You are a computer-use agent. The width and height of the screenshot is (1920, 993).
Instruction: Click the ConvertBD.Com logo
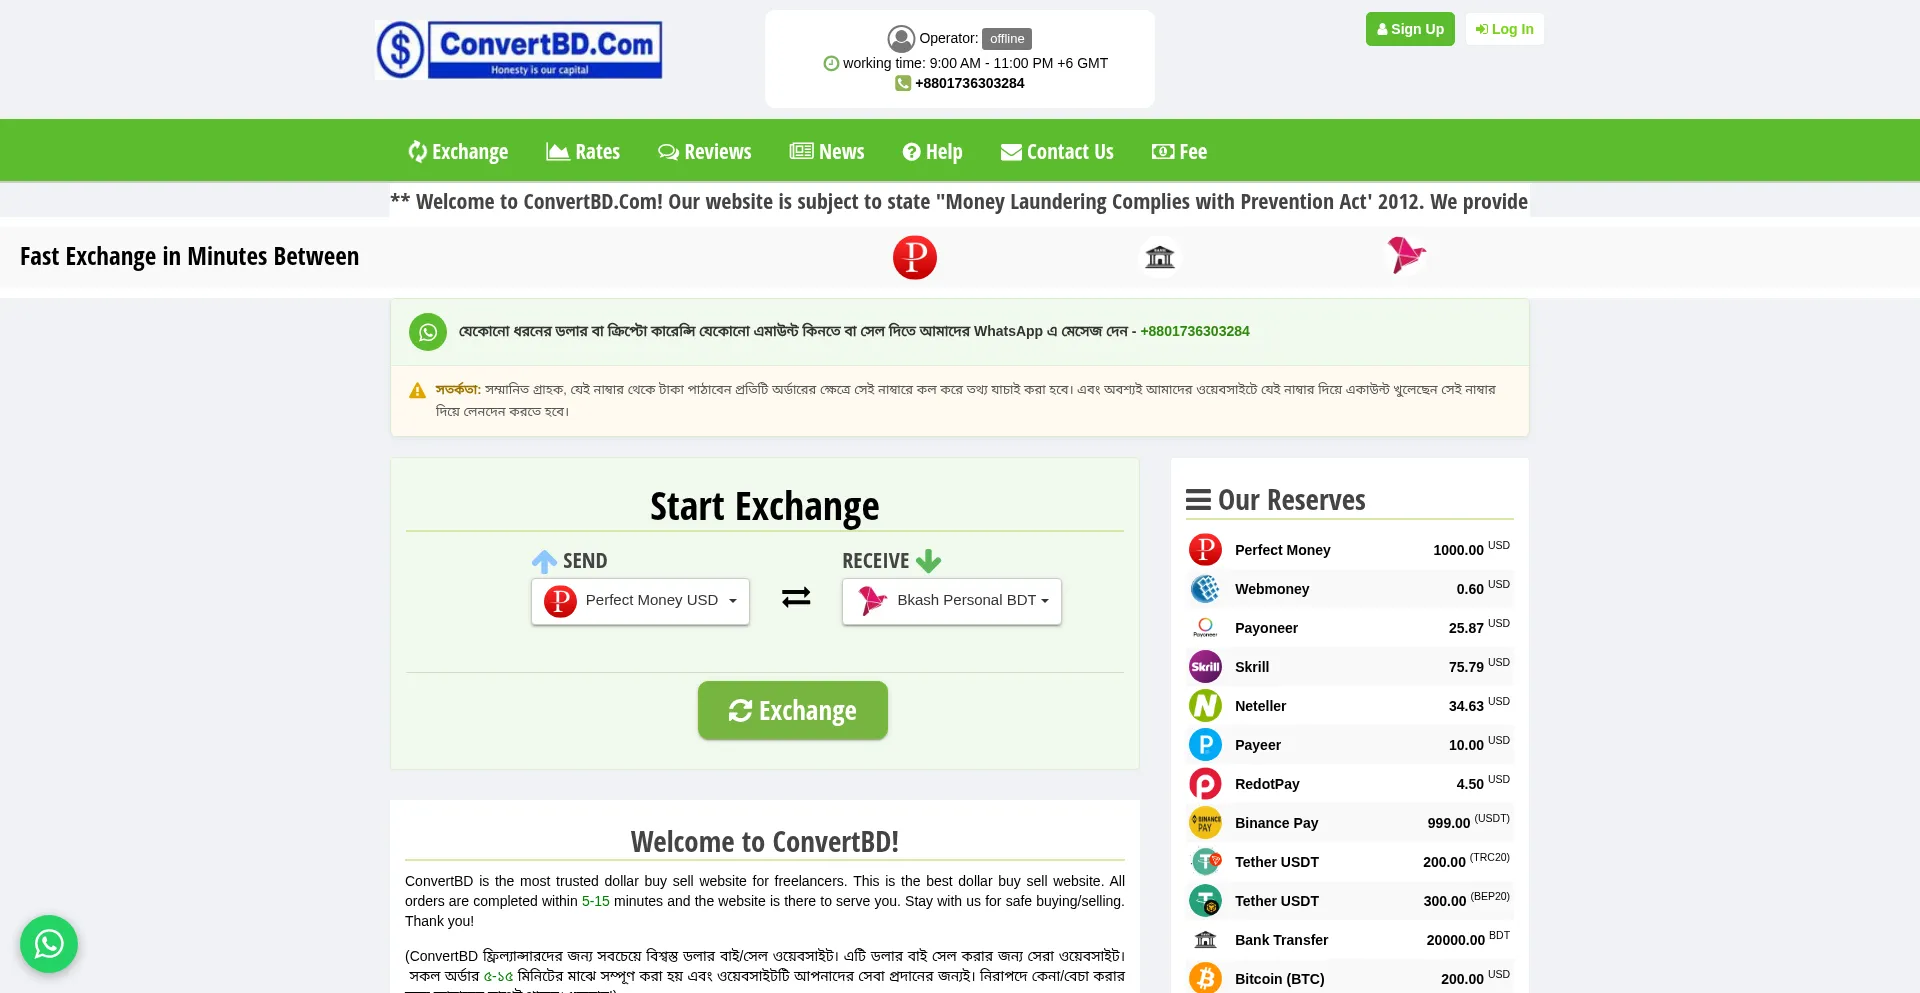519,50
